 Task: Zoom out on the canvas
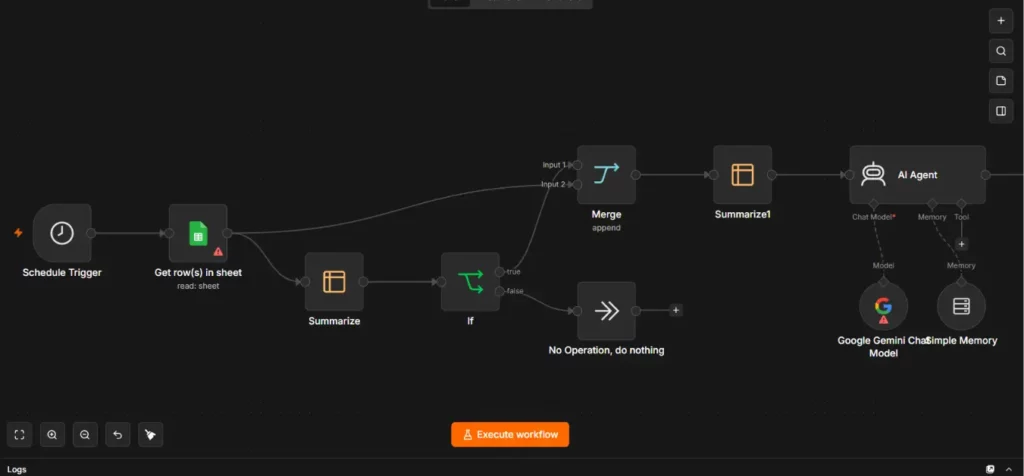(x=85, y=435)
